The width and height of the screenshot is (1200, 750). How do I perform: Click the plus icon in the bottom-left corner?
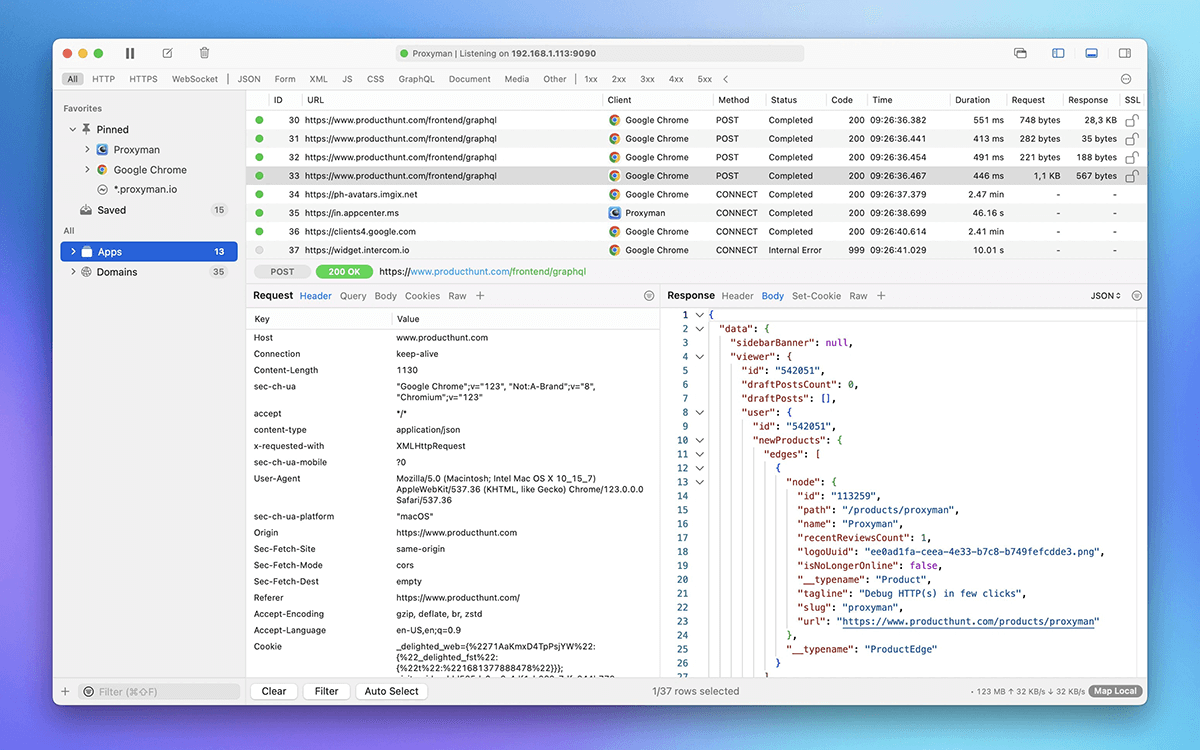[x=66, y=691]
